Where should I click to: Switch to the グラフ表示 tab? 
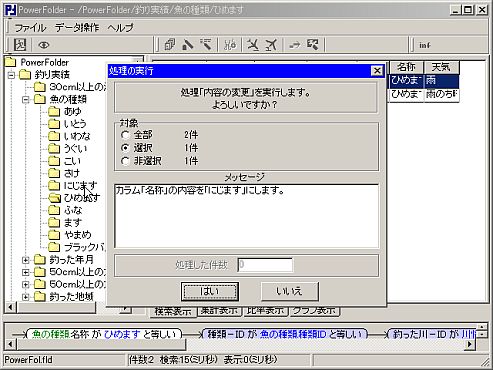tap(314, 311)
